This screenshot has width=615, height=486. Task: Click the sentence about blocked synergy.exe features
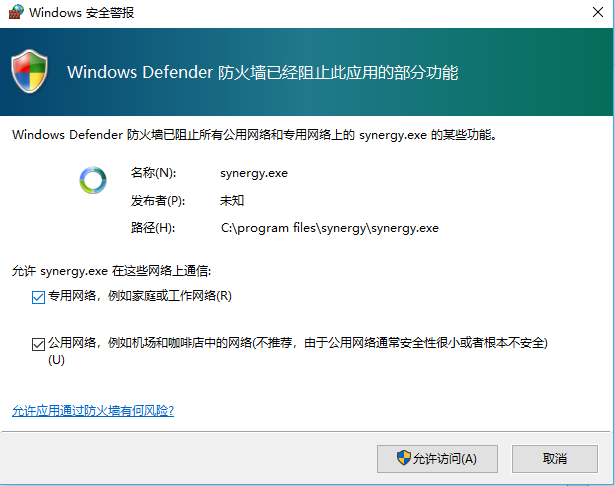[x=255, y=135]
